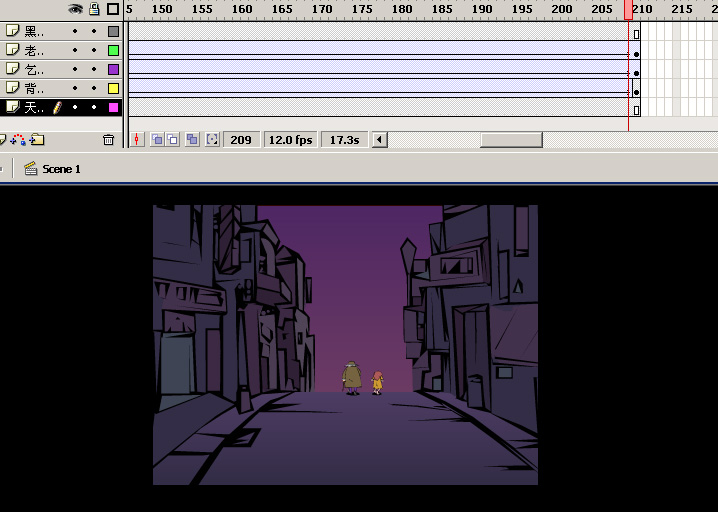Click the purple outline swatch of the 乞 layer

113,69
